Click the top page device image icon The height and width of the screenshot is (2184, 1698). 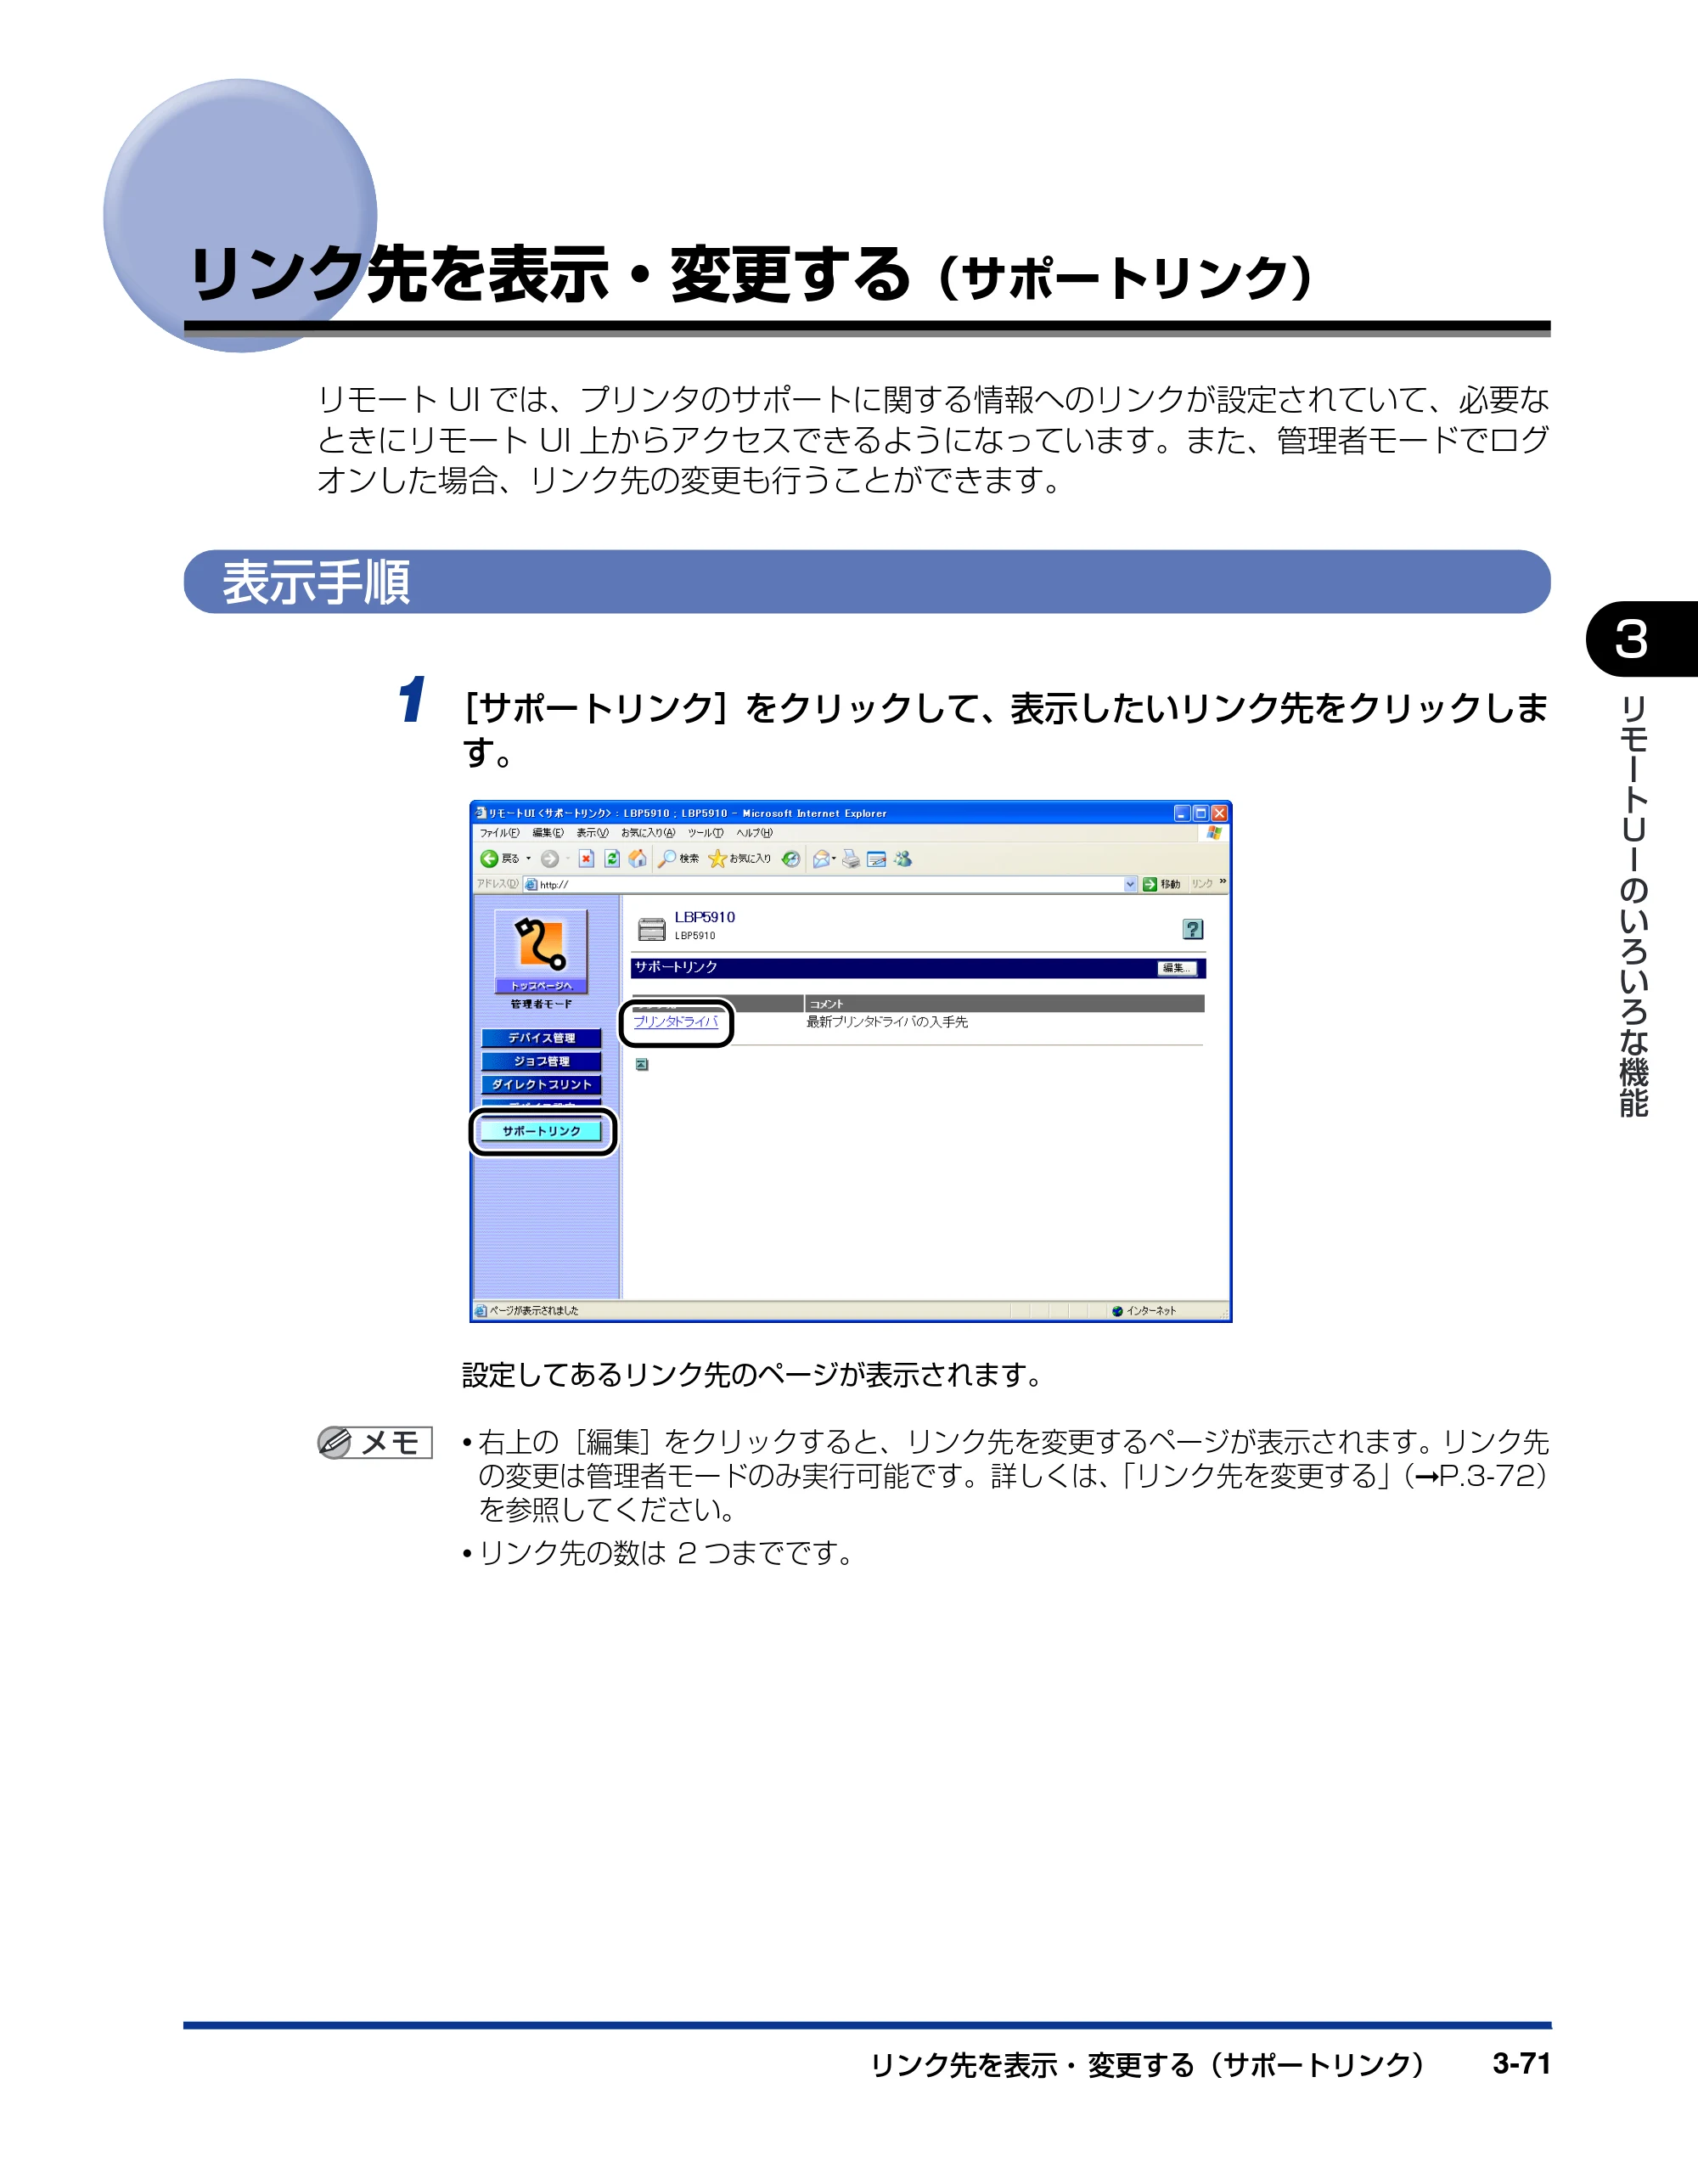pos(541,944)
